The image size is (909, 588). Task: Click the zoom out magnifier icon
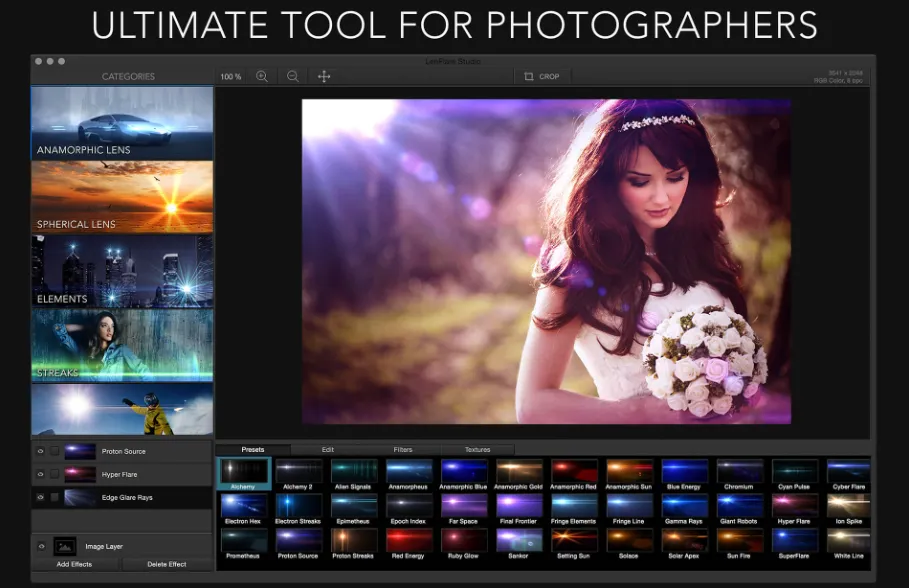293,76
